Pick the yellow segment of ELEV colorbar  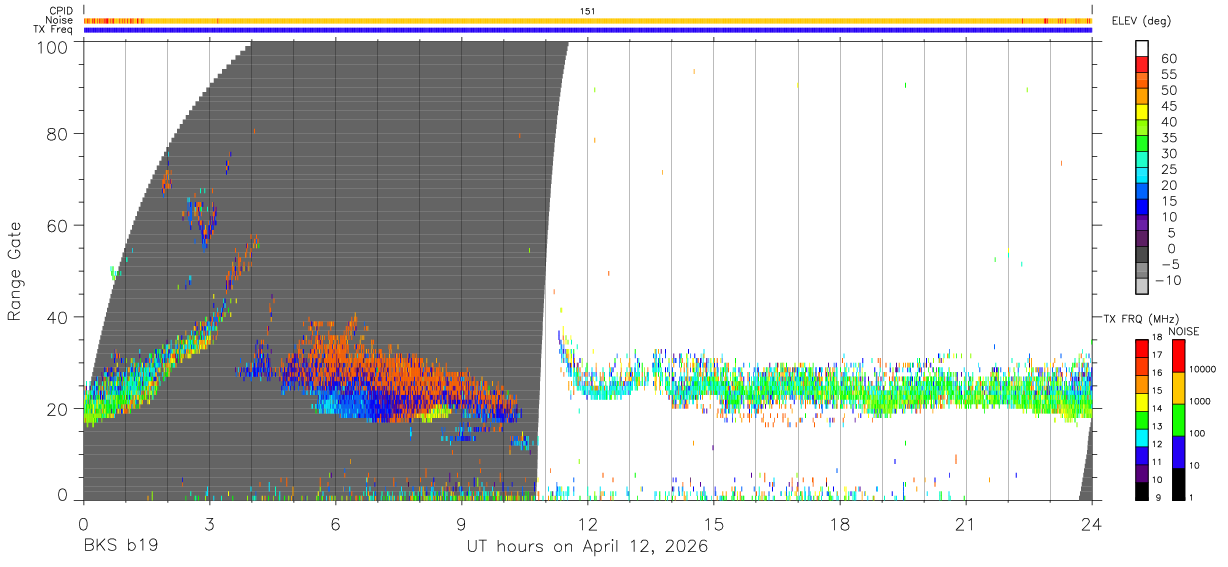(x=1143, y=113)
